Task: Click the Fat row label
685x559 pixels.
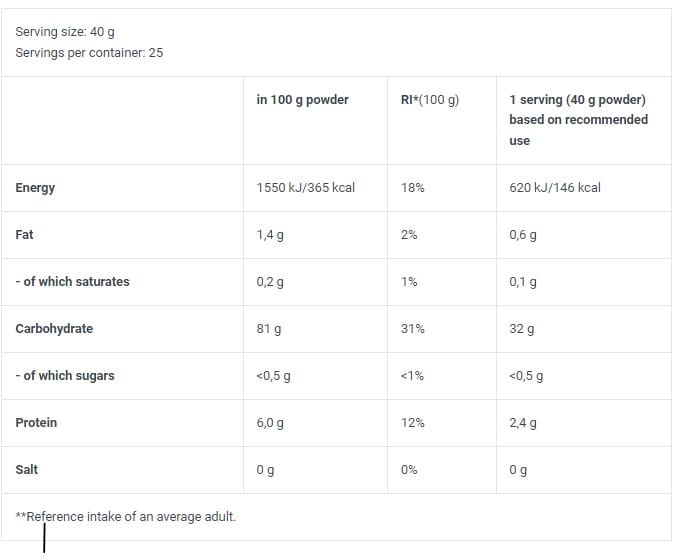Action: pos(24,235)
